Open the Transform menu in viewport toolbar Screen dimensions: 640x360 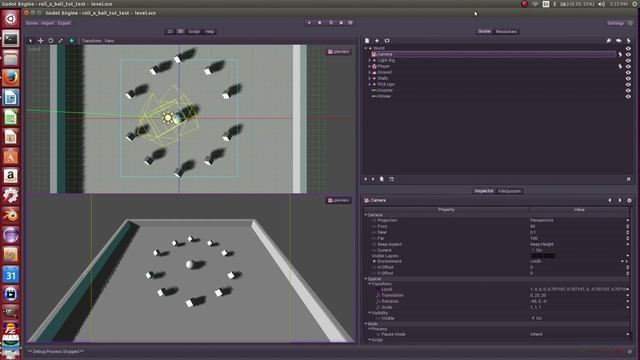tap(91, 41)
